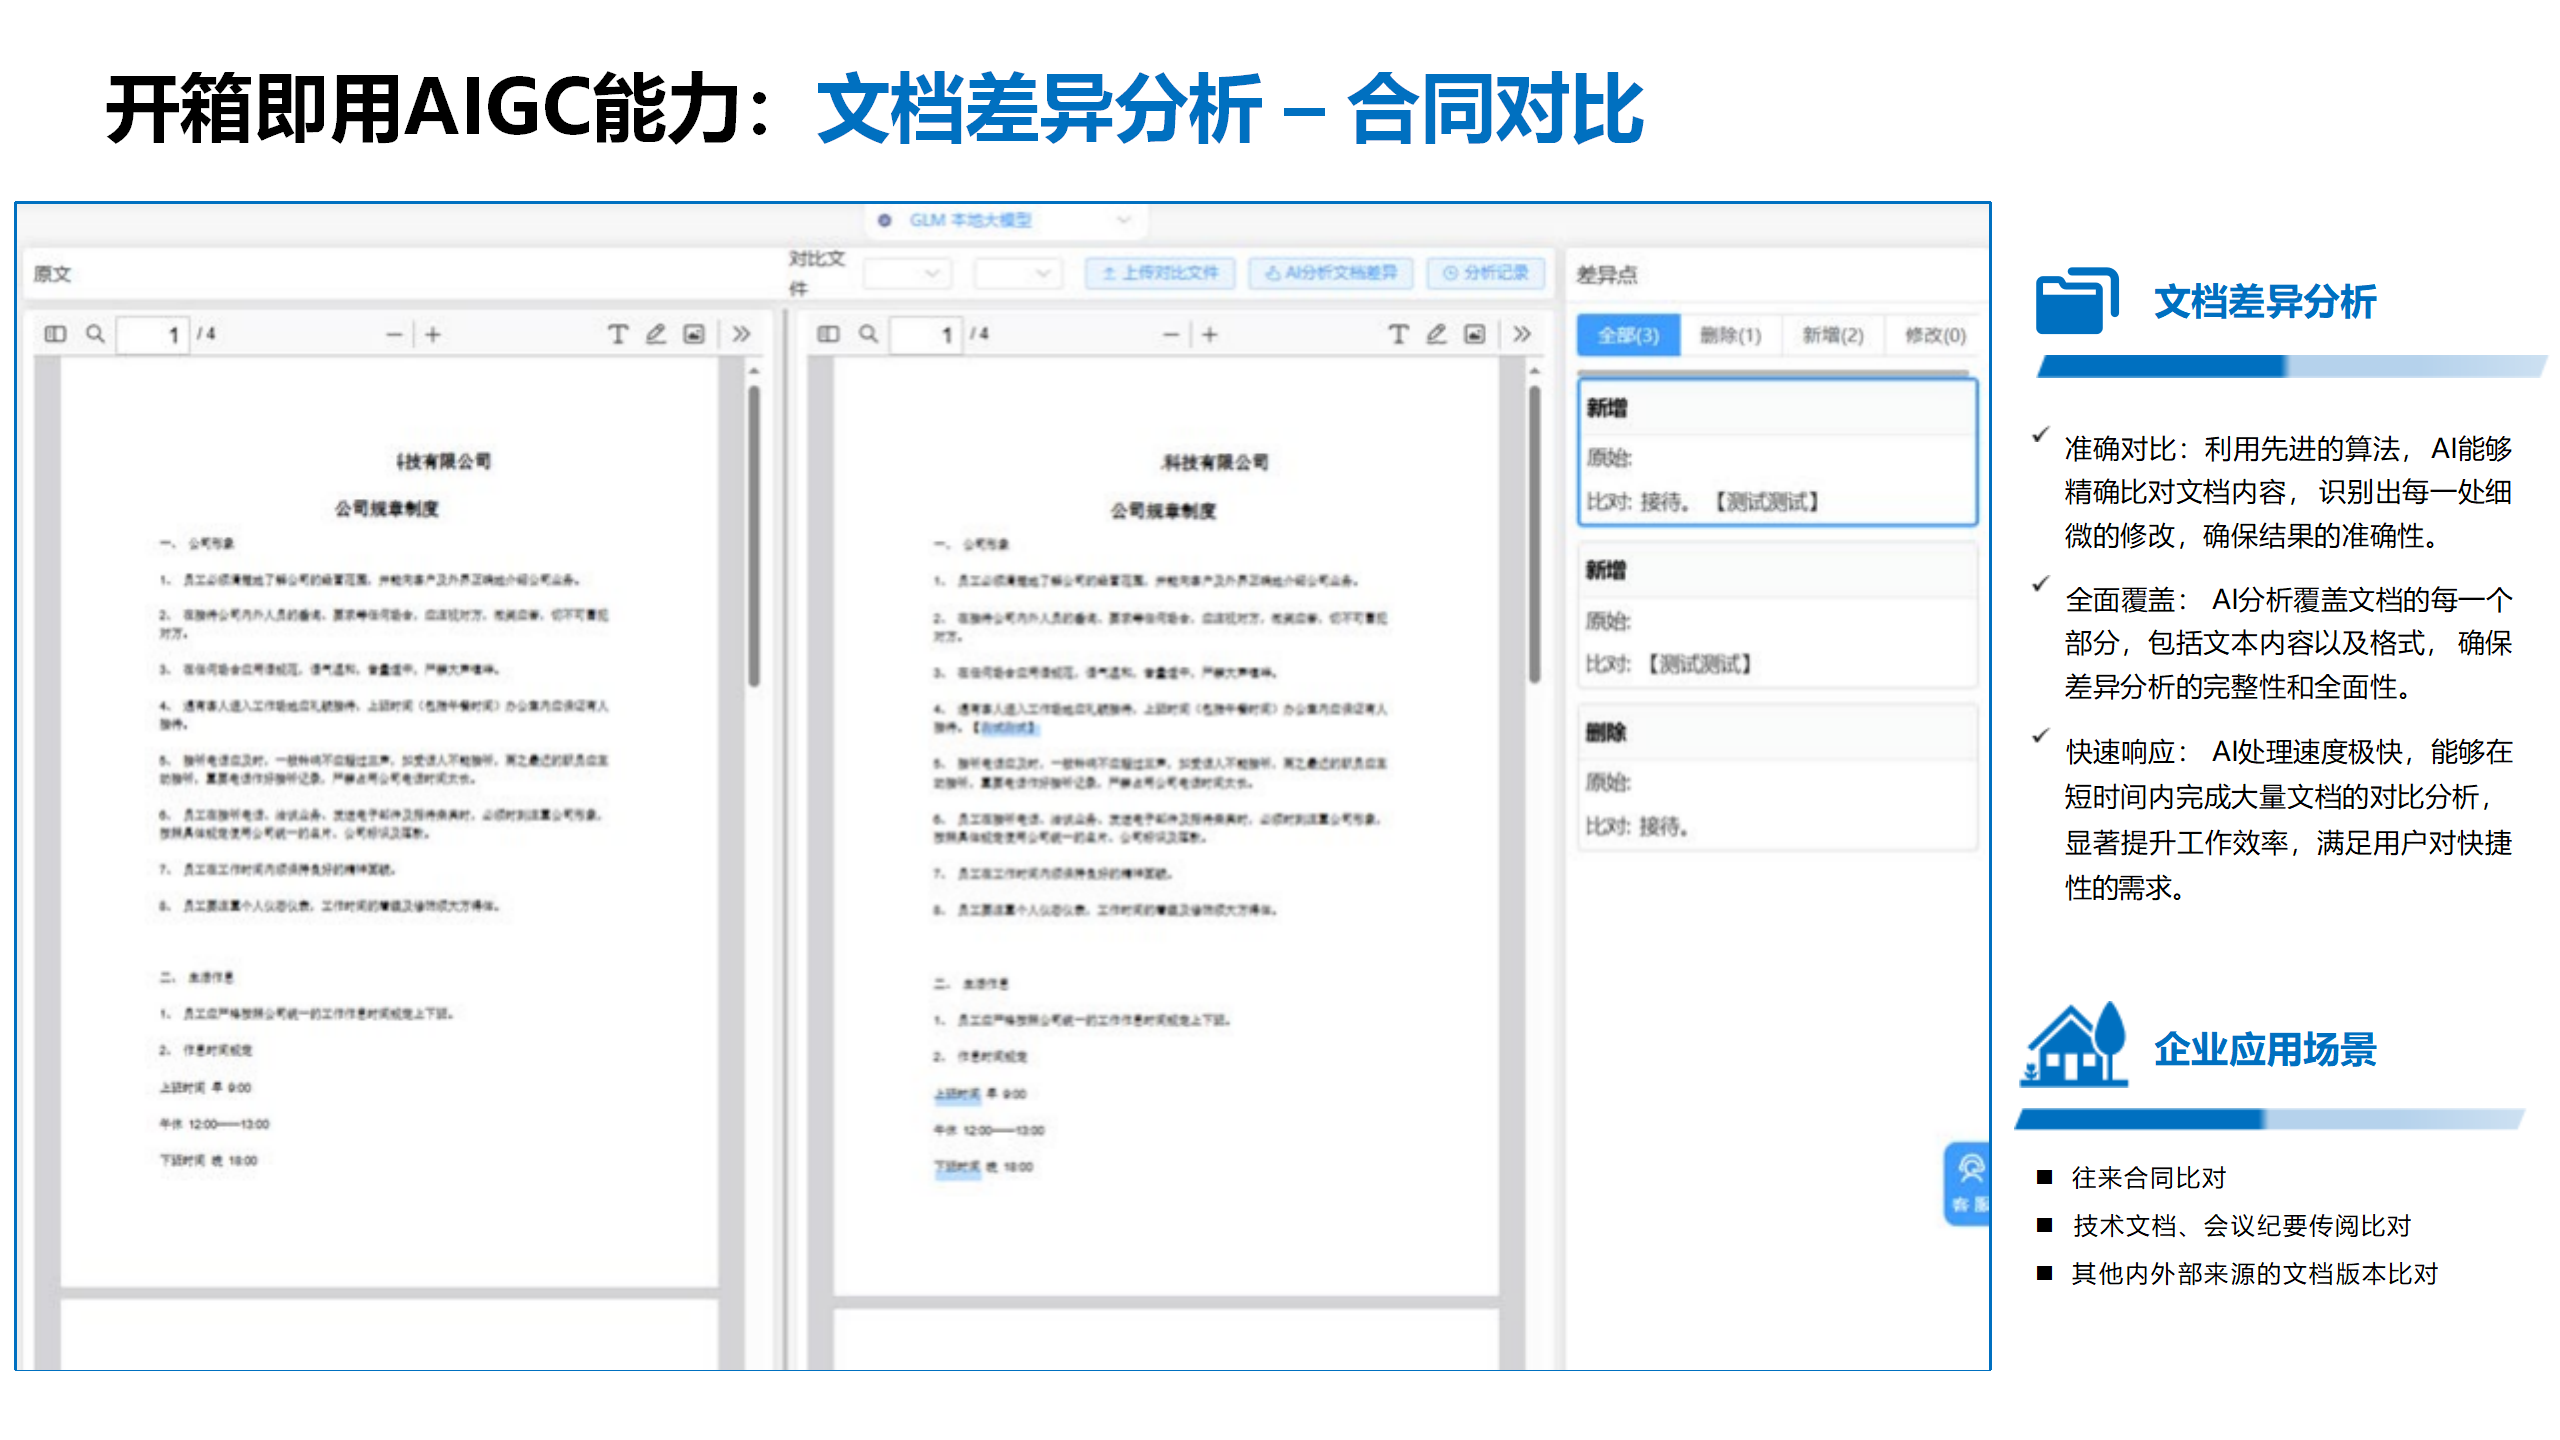
Task: Zoom in the original document with plus
Action: tap(433, 334)
